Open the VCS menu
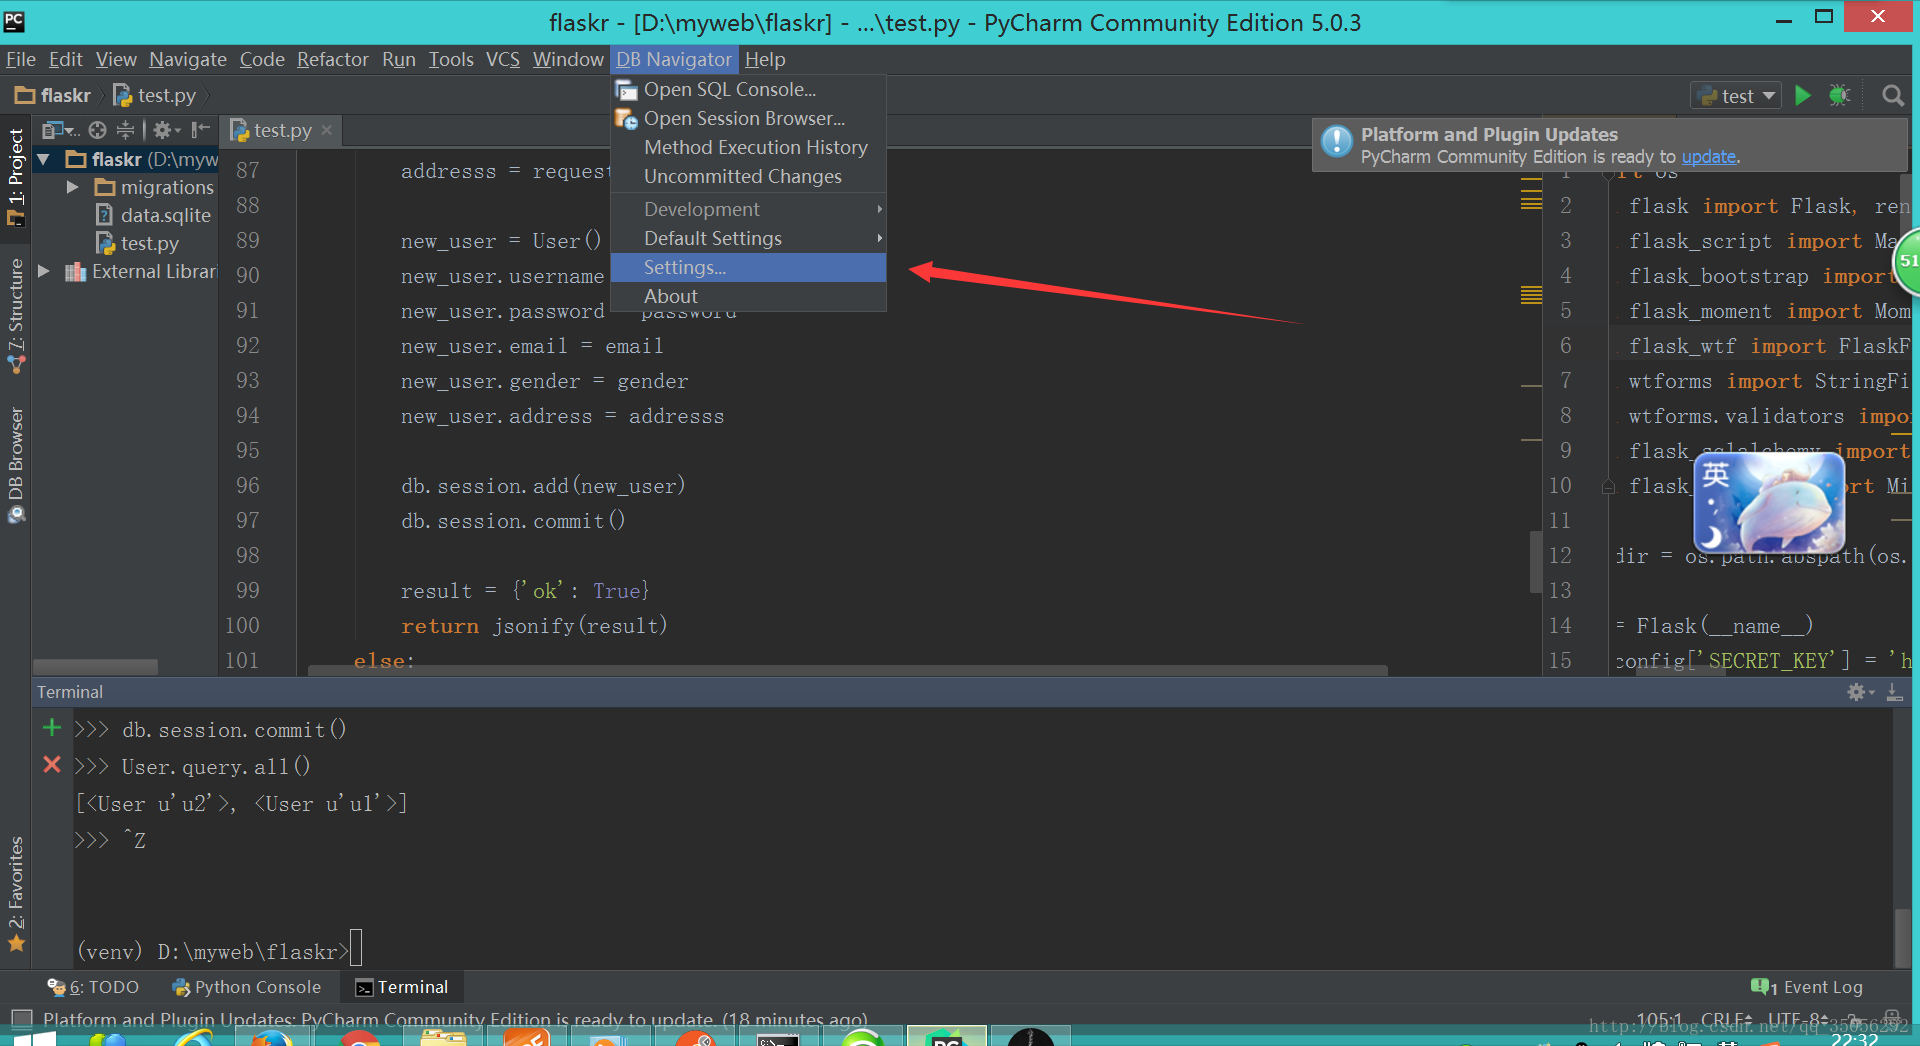The image size is (1920, 1046). click(x=502, y=59)
